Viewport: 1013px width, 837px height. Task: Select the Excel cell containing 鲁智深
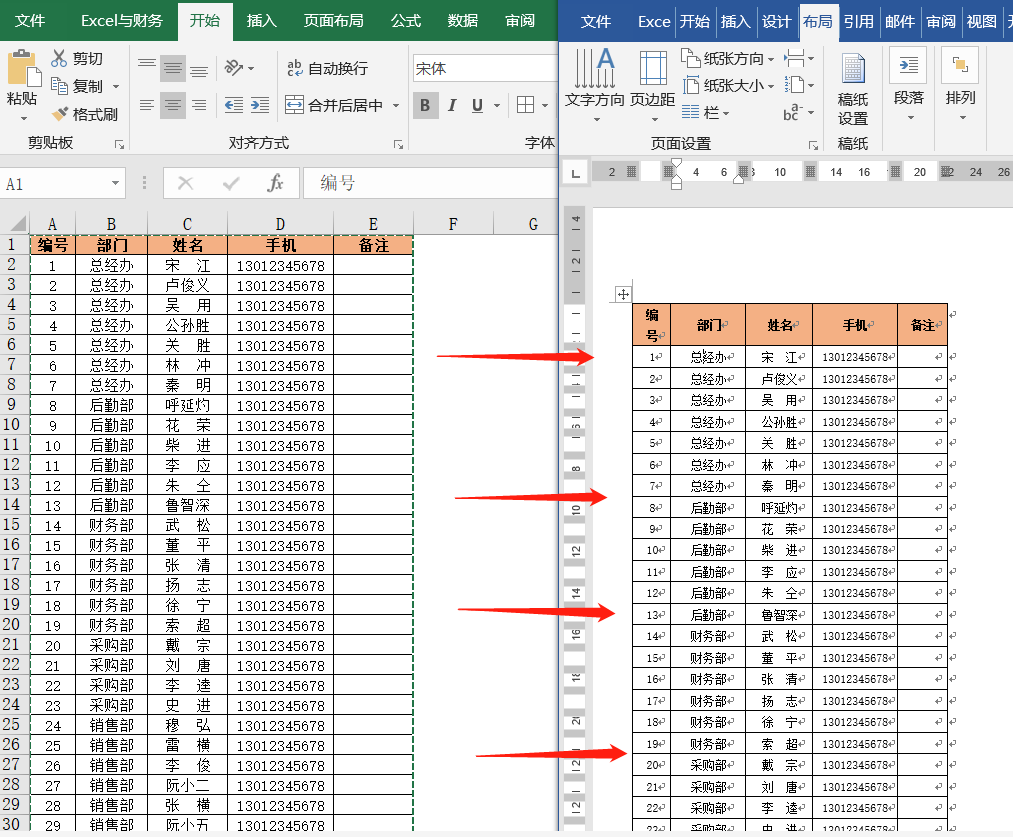click(187, 506)
